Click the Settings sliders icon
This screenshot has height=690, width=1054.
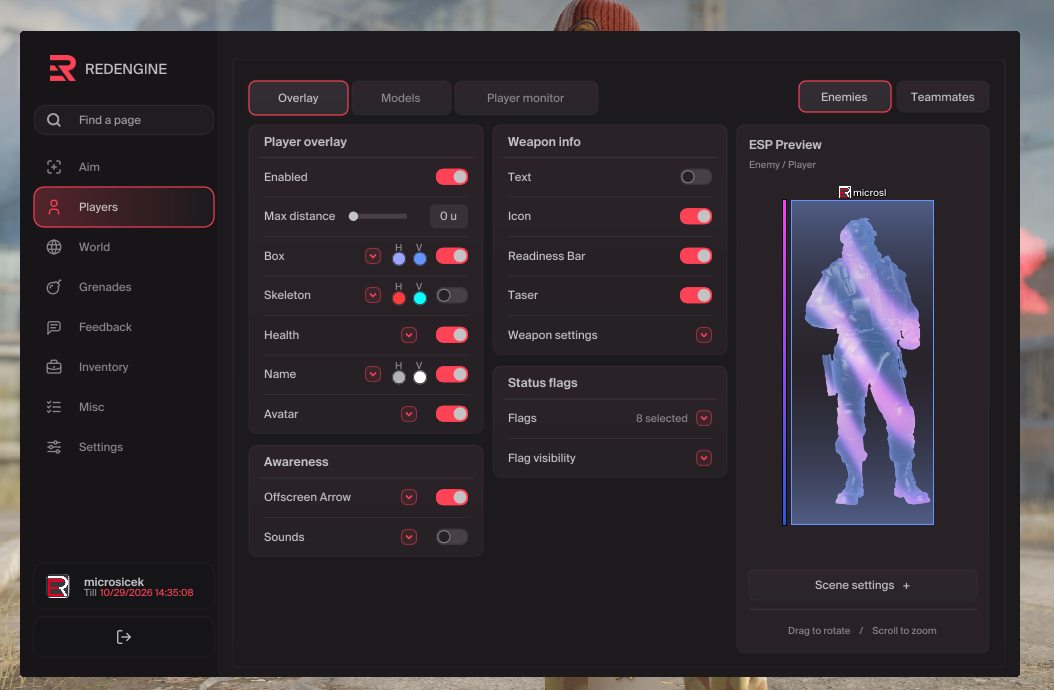point(54,447)
